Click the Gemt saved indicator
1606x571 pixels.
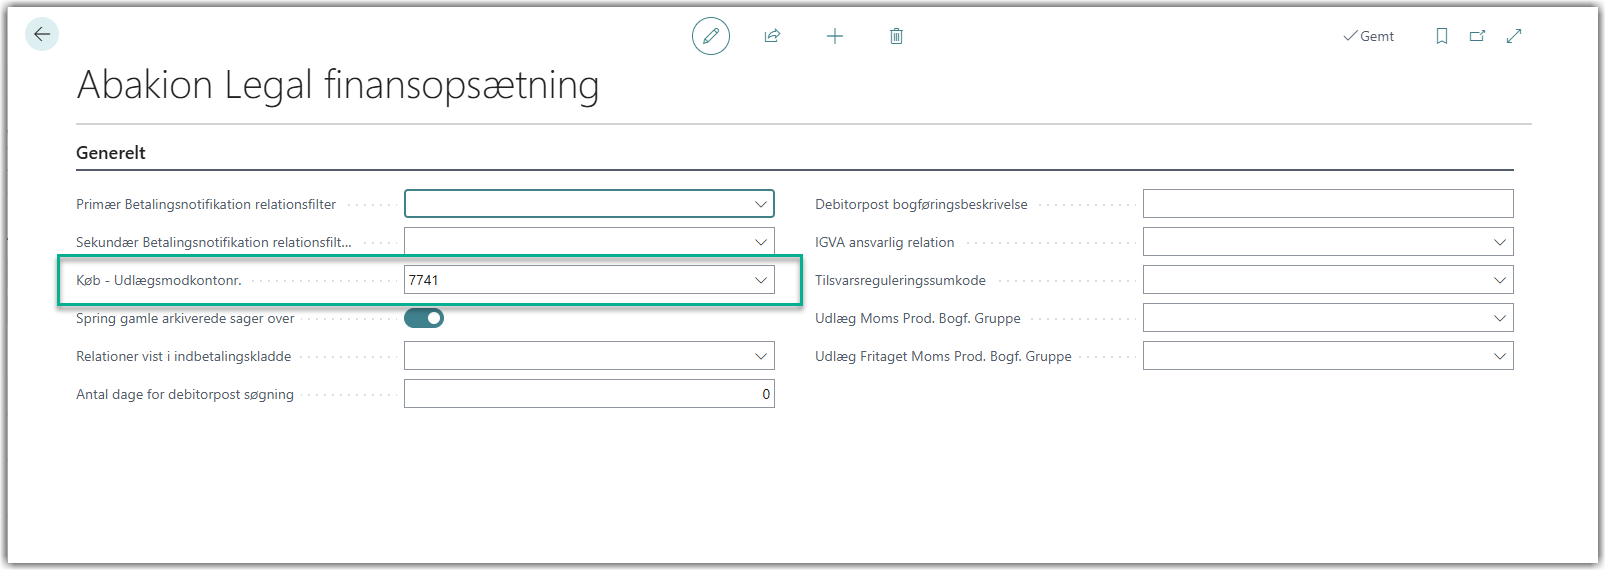point(1368,36)
